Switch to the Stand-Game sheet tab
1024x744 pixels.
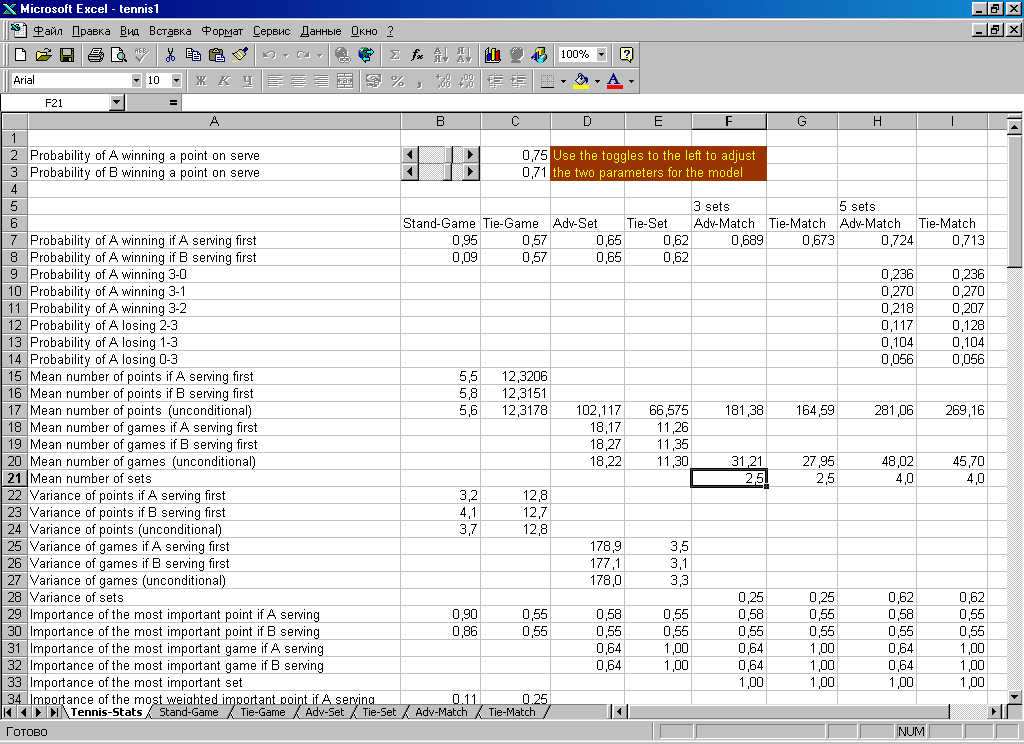click(x=189, y=712)
